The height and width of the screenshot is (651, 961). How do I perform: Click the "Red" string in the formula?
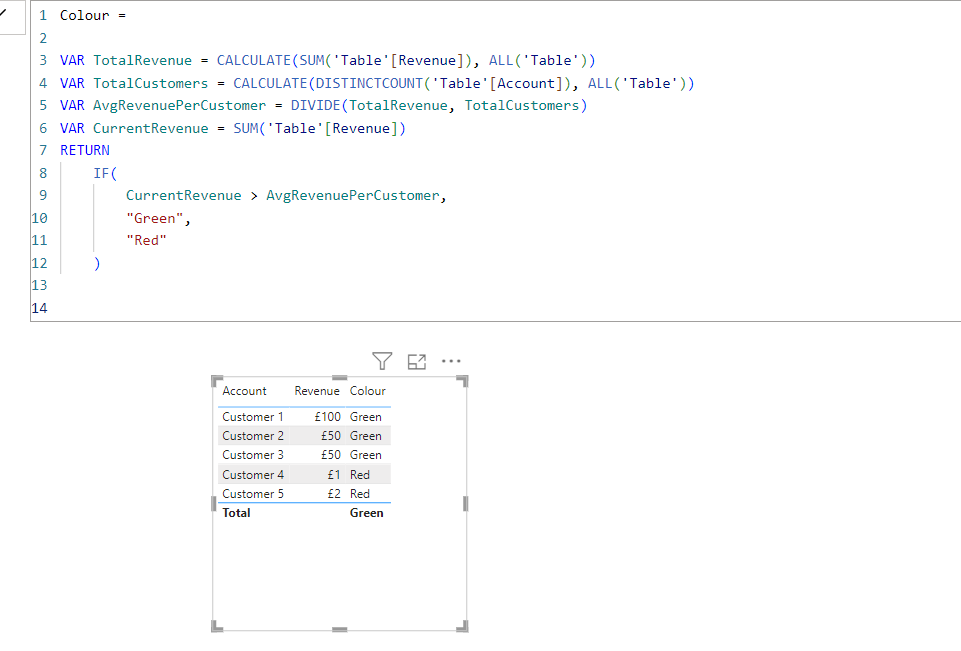[146, 240]
